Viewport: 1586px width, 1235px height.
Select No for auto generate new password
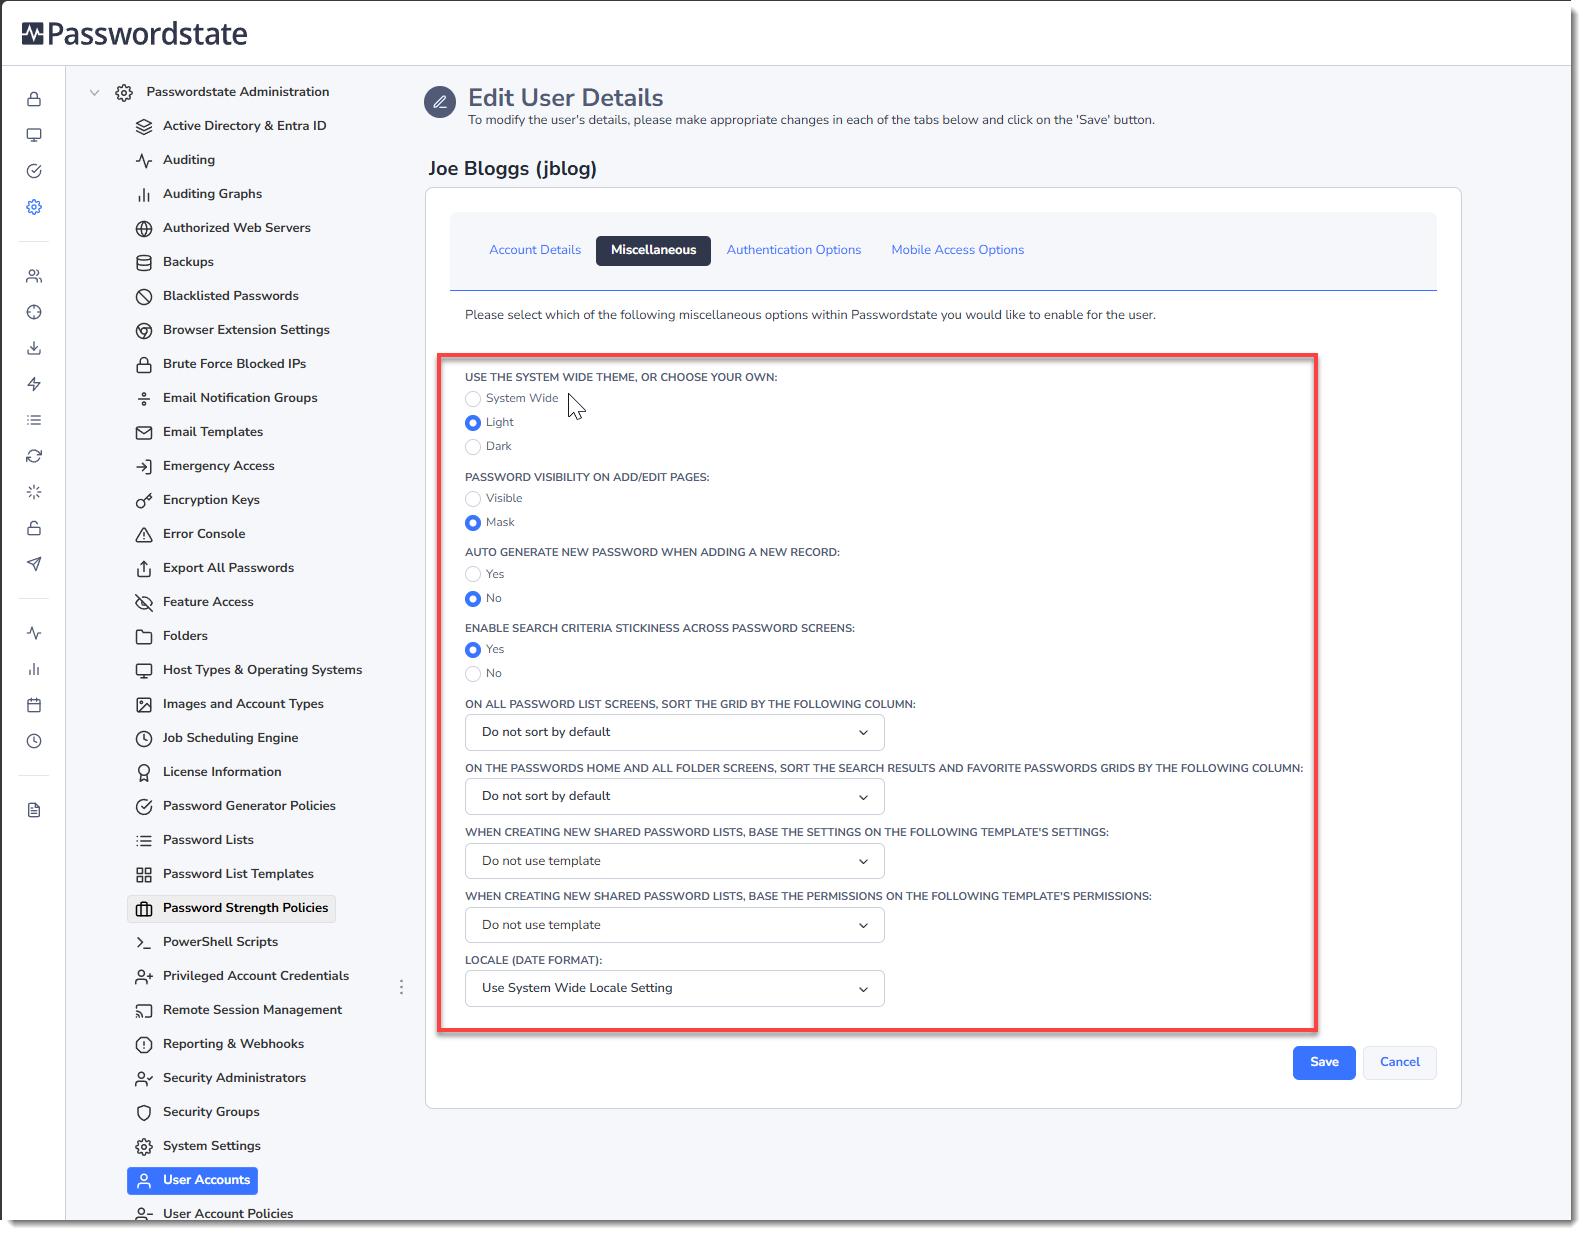tap(473, 599)
